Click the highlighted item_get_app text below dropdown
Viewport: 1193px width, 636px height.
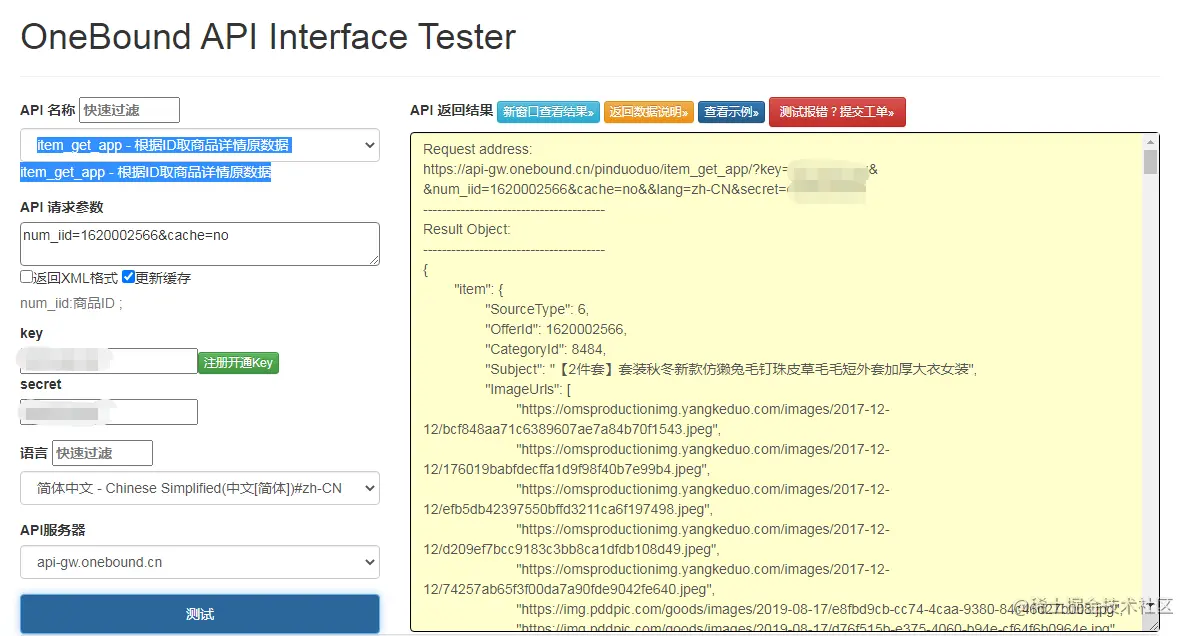pos(145,172)
